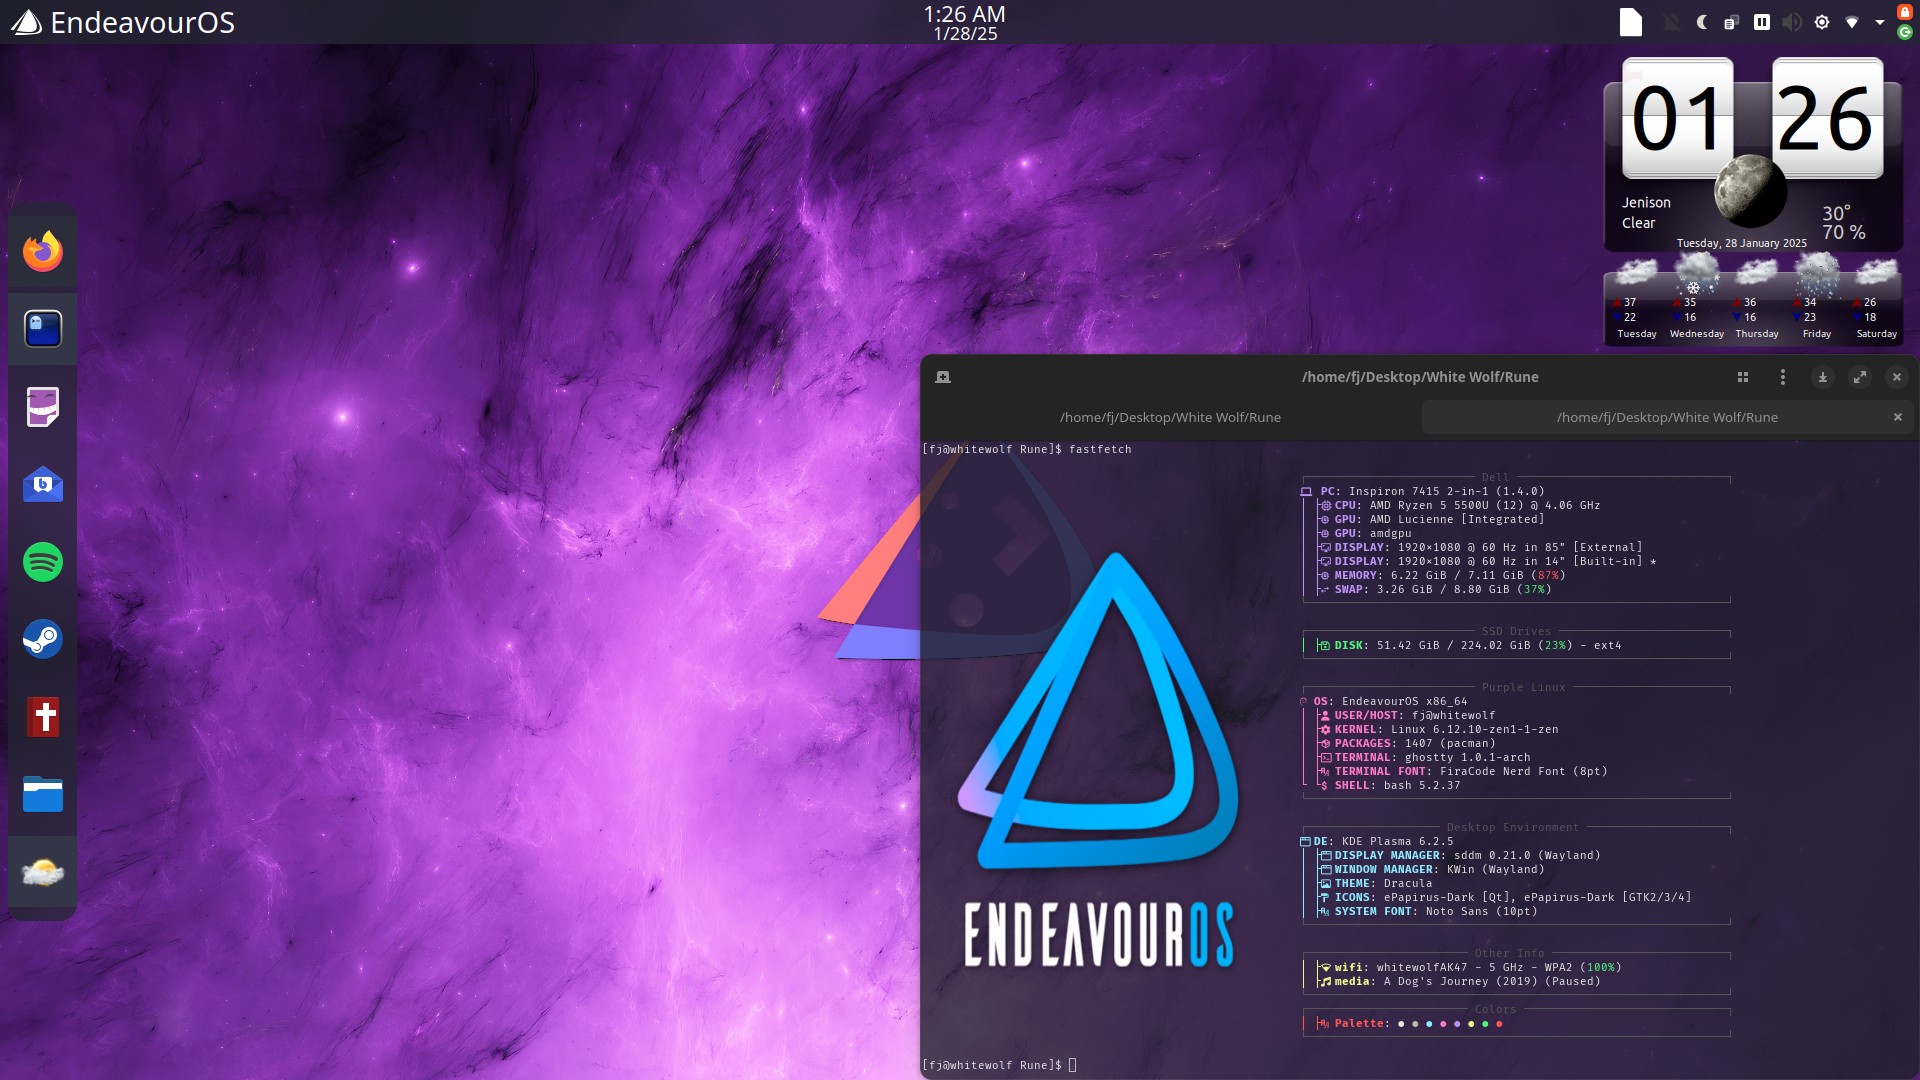The width and height of the screenshot is (1920, 1080).
Task: Click the new tab icon in terminal header
Action: [x=942, y=377]
